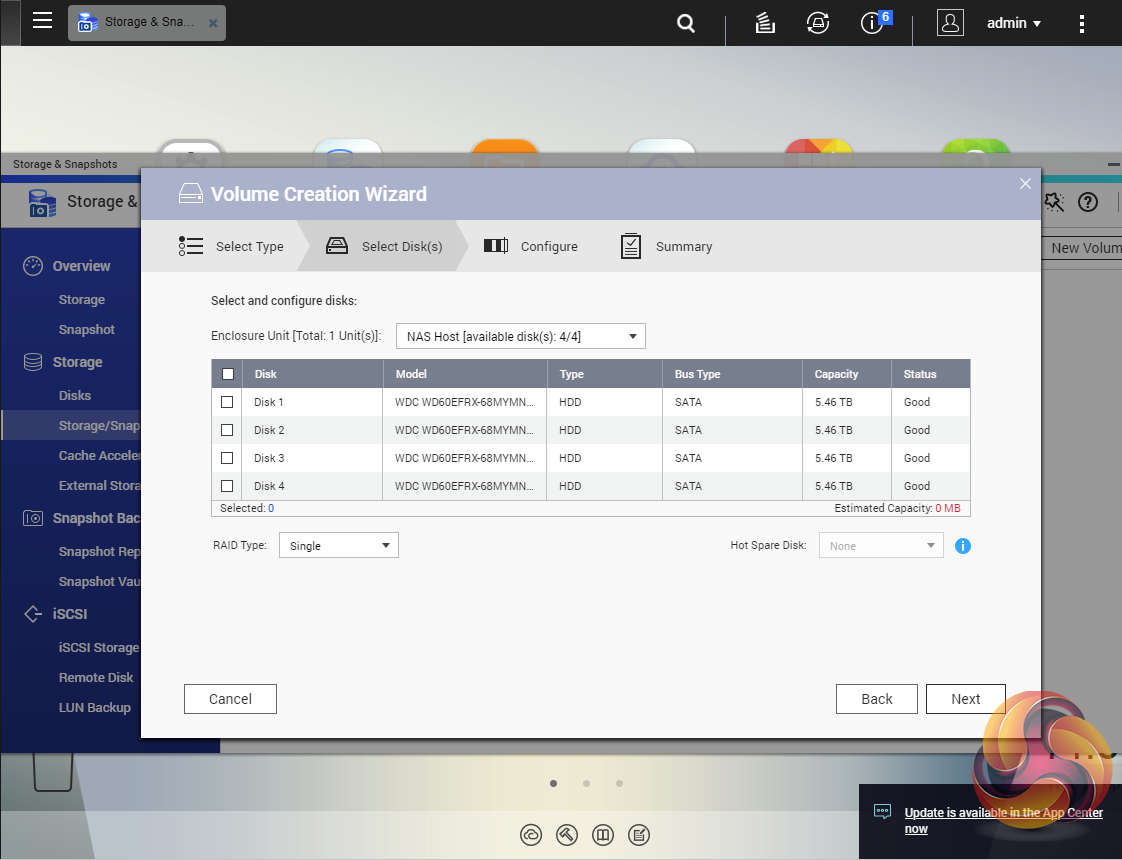Viewport: 1122px width, 860px height.
Task: Toggle the select-all disks header checkbox
Action: (x=227, y=374)
